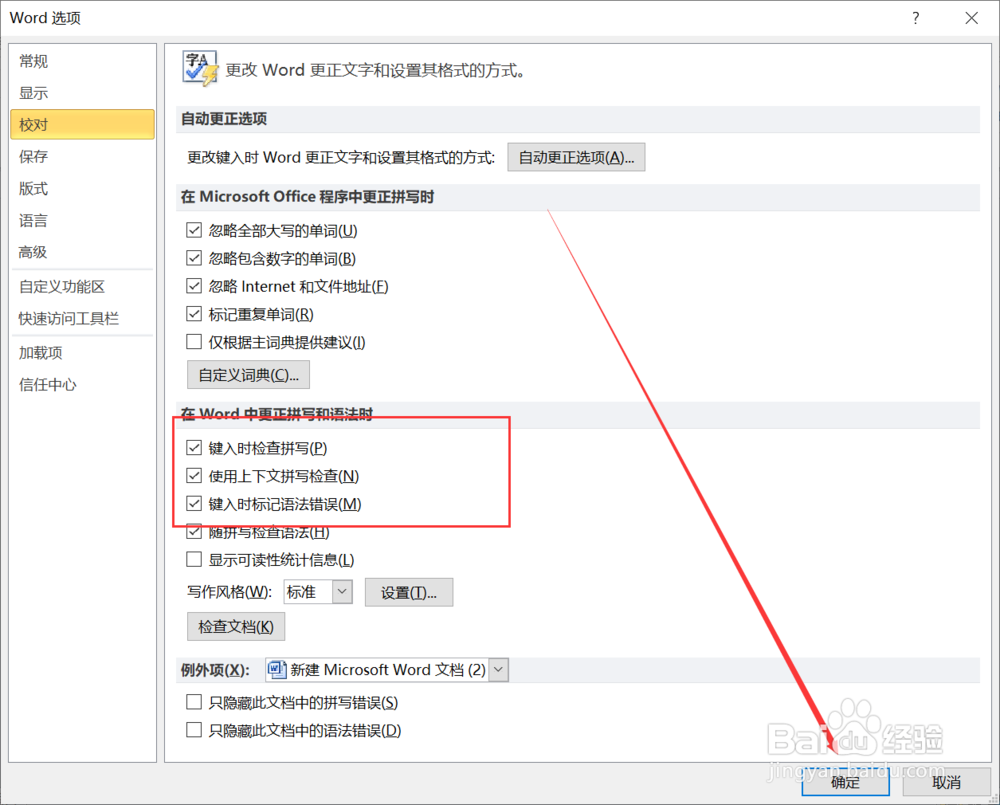Open the 高级 category

[82, 252]
